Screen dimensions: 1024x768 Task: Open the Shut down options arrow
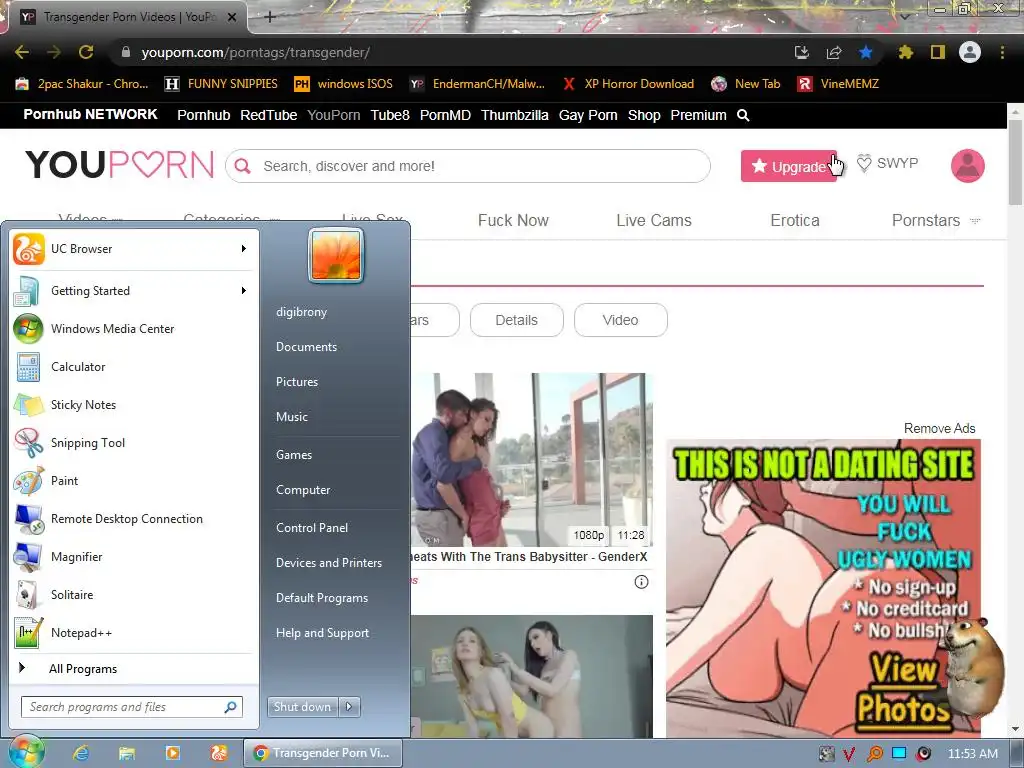[349, 707]
